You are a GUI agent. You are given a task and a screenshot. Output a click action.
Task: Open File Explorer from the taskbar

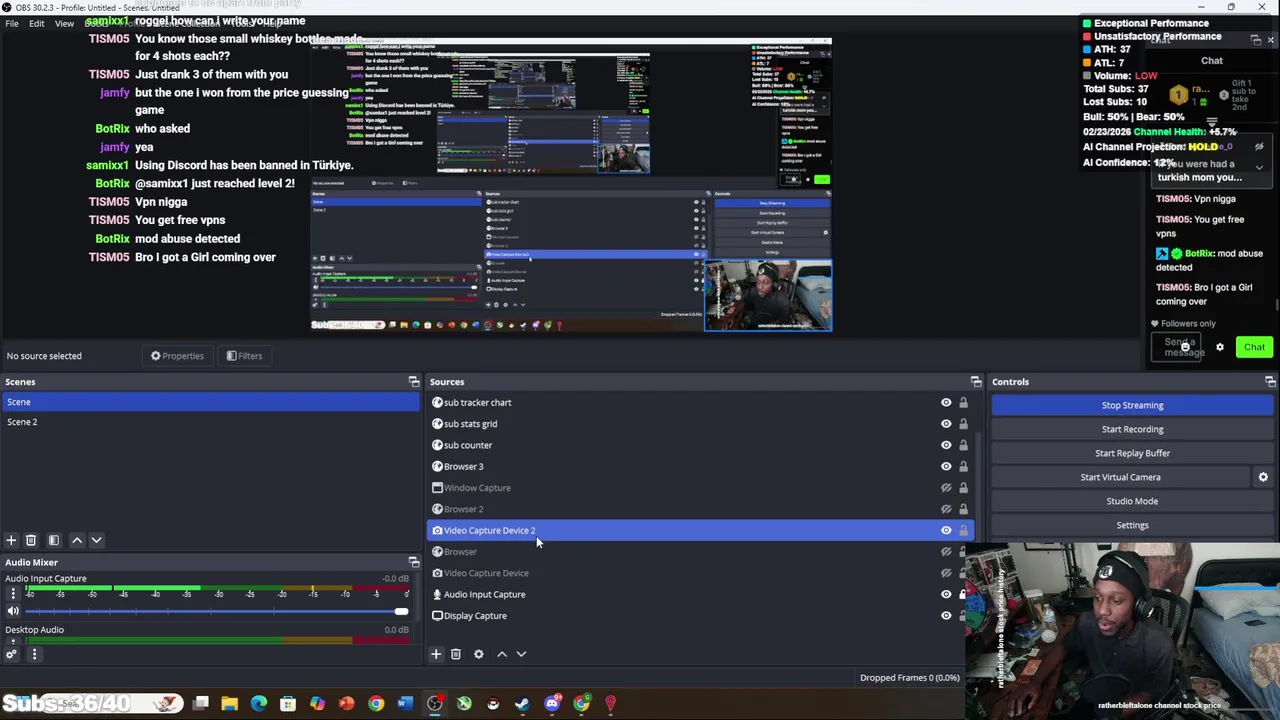(x=229, y=704)
